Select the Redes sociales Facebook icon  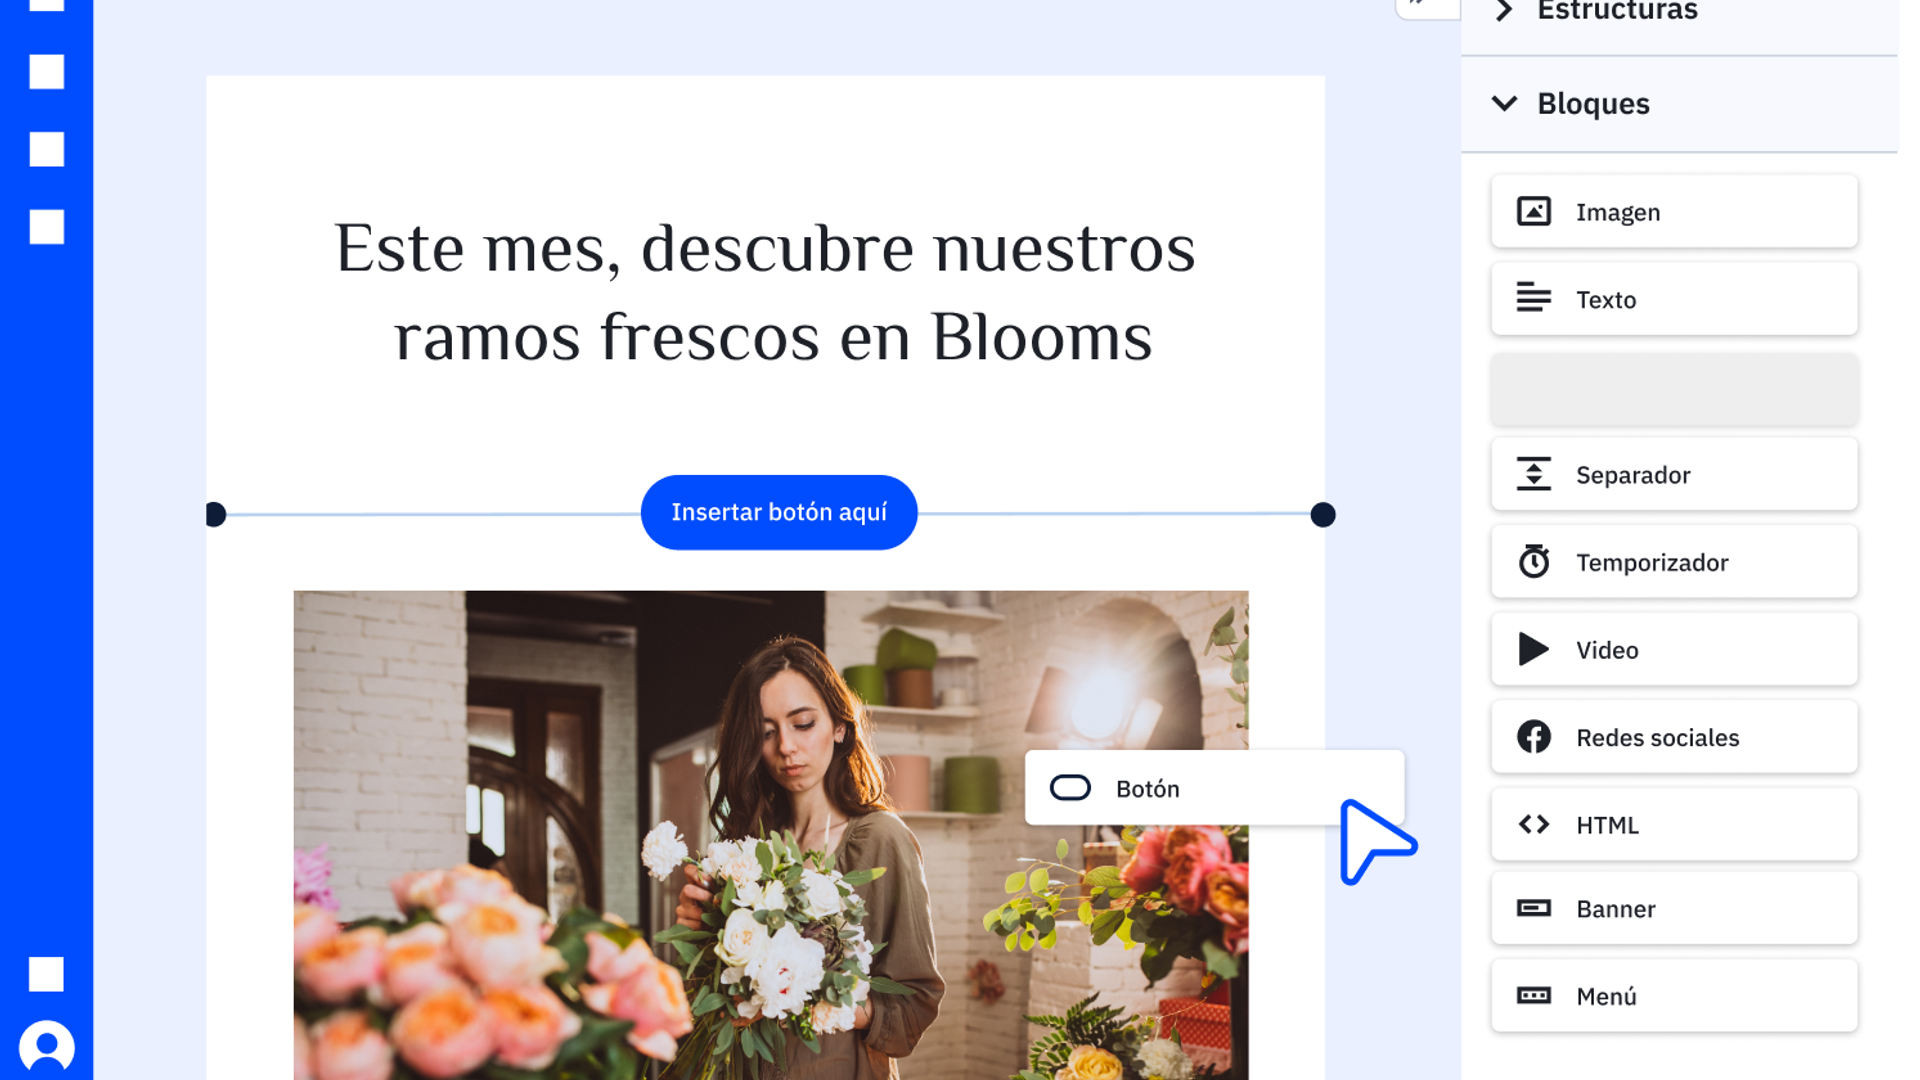(1533, 737)
